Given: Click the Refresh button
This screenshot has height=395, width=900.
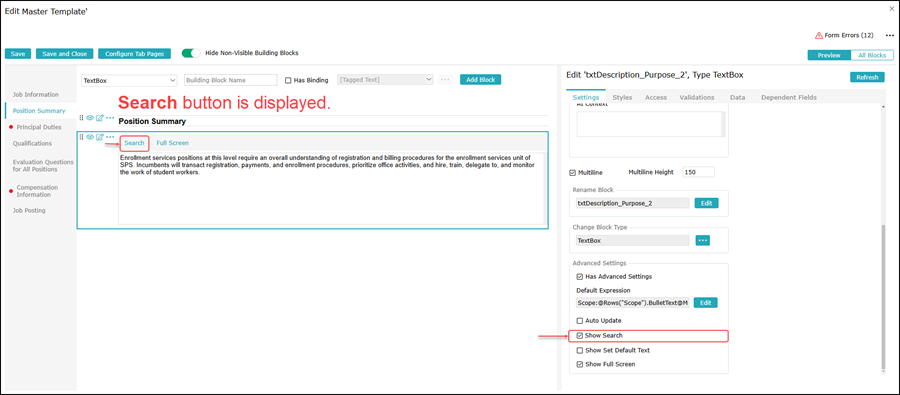Looking at the screenshot, I should [867, 78].
